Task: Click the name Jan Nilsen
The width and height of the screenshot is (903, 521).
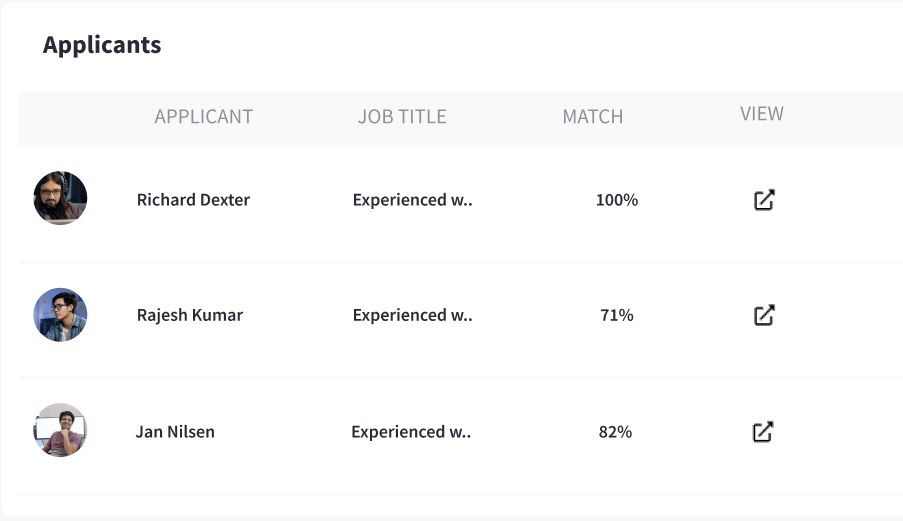Action: (175, 432)
